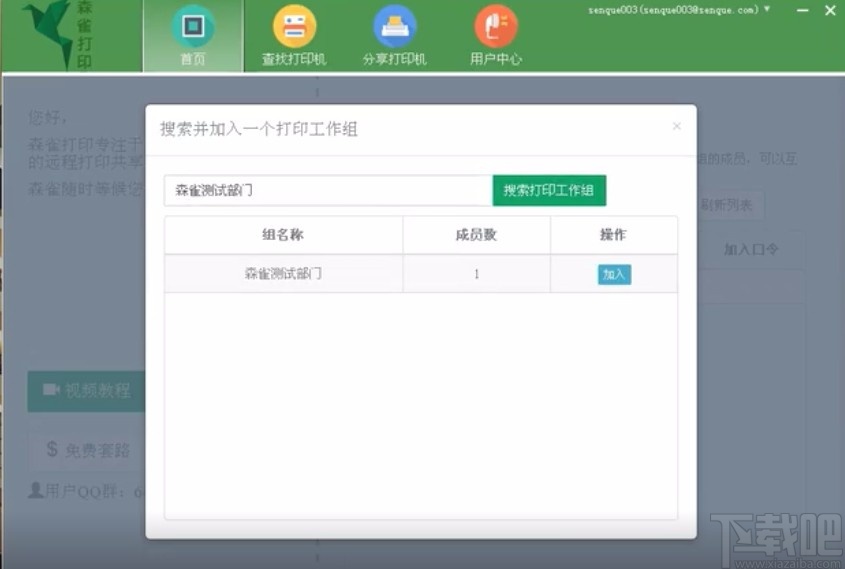Click the 加入 button for 森雀测试部门
The width and height of the screenshot is (845, 569).
point(614,274)
